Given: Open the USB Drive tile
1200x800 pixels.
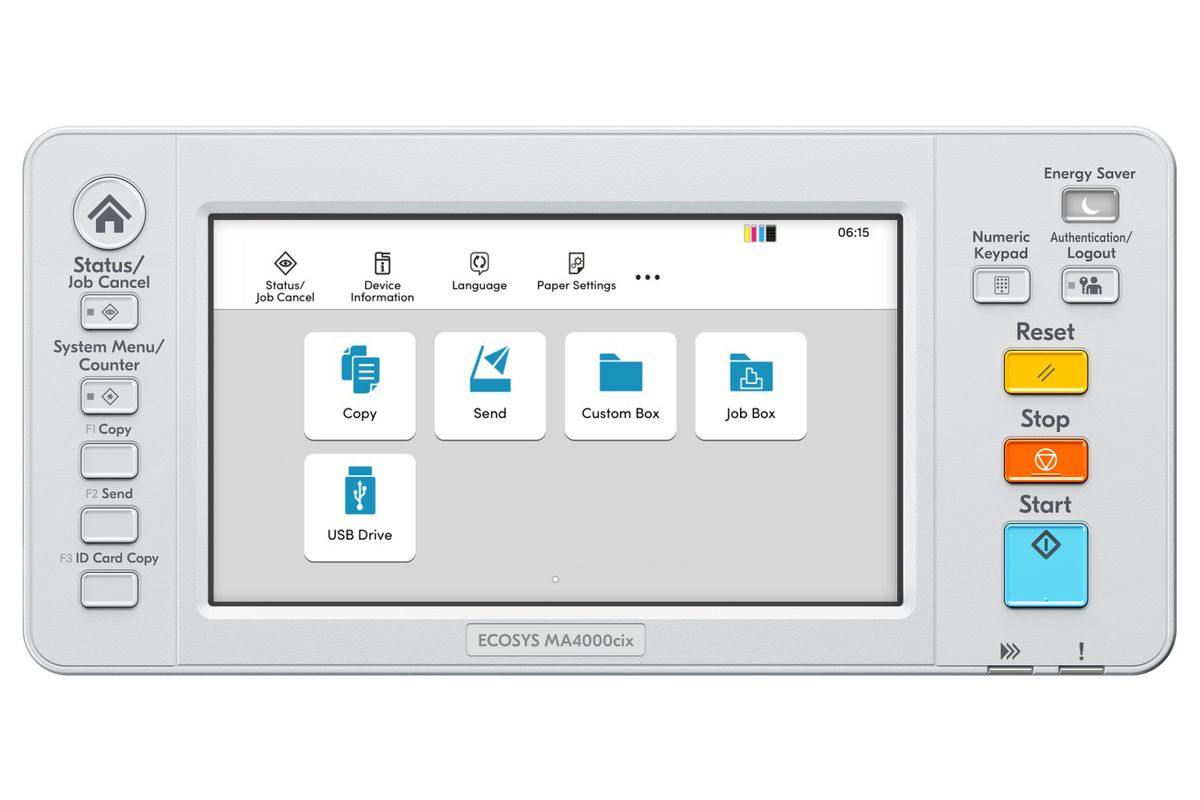Looking at the screenshot, I should (x=360, y=508).
